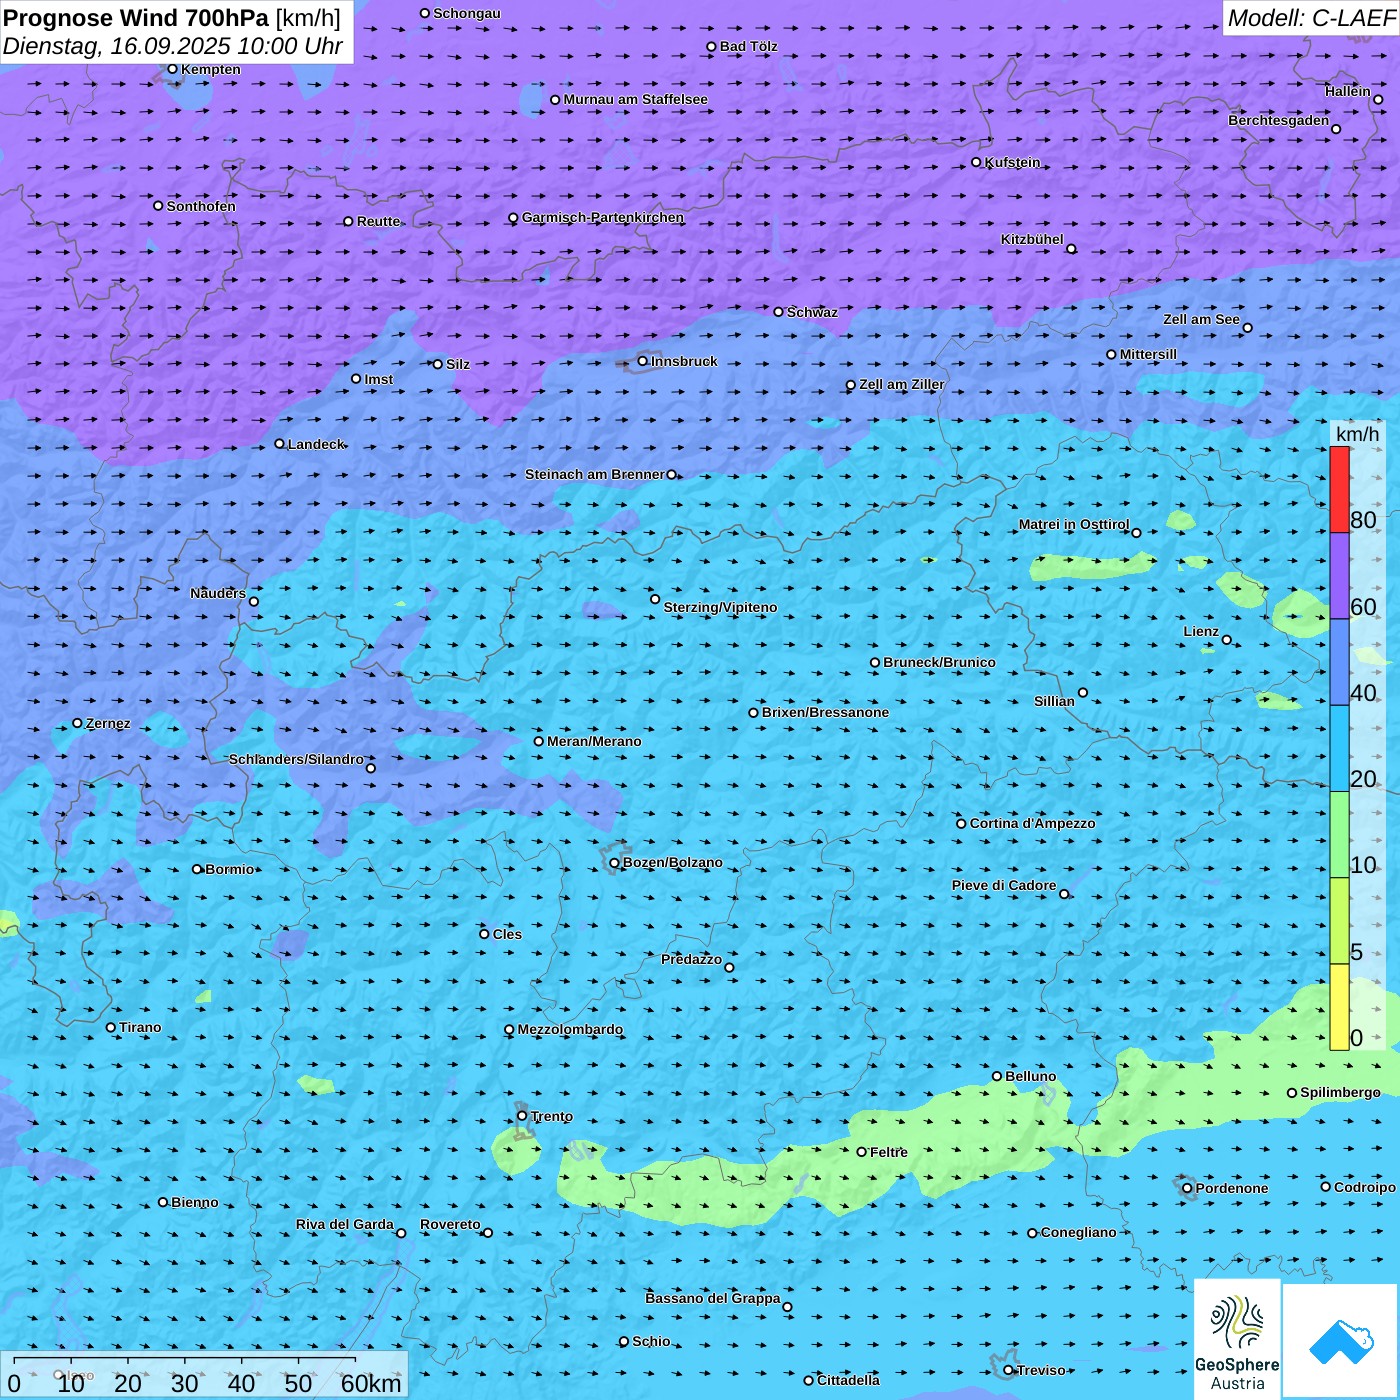Image resolution: width=1400 pixels, height=1400 pixels.
Task: Click the date 'Dienstag, 16.09.2025 10:00 Uhr'
Action: point(173,46)
